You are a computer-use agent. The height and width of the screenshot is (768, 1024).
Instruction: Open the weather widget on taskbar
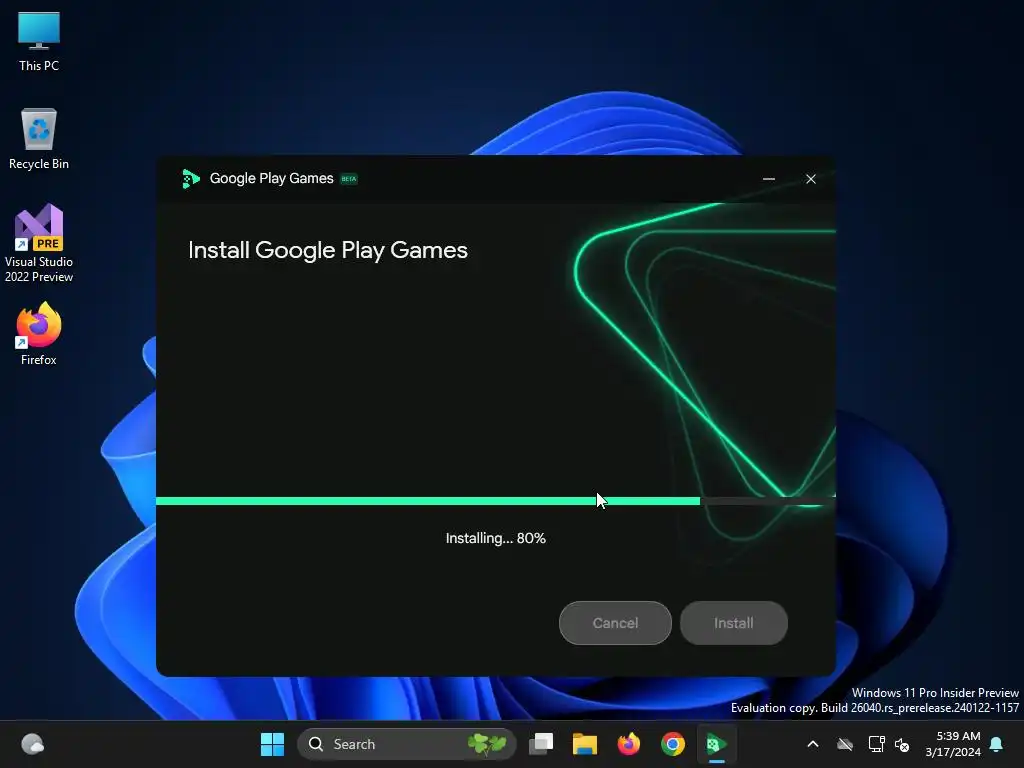(x=32, y=744)
